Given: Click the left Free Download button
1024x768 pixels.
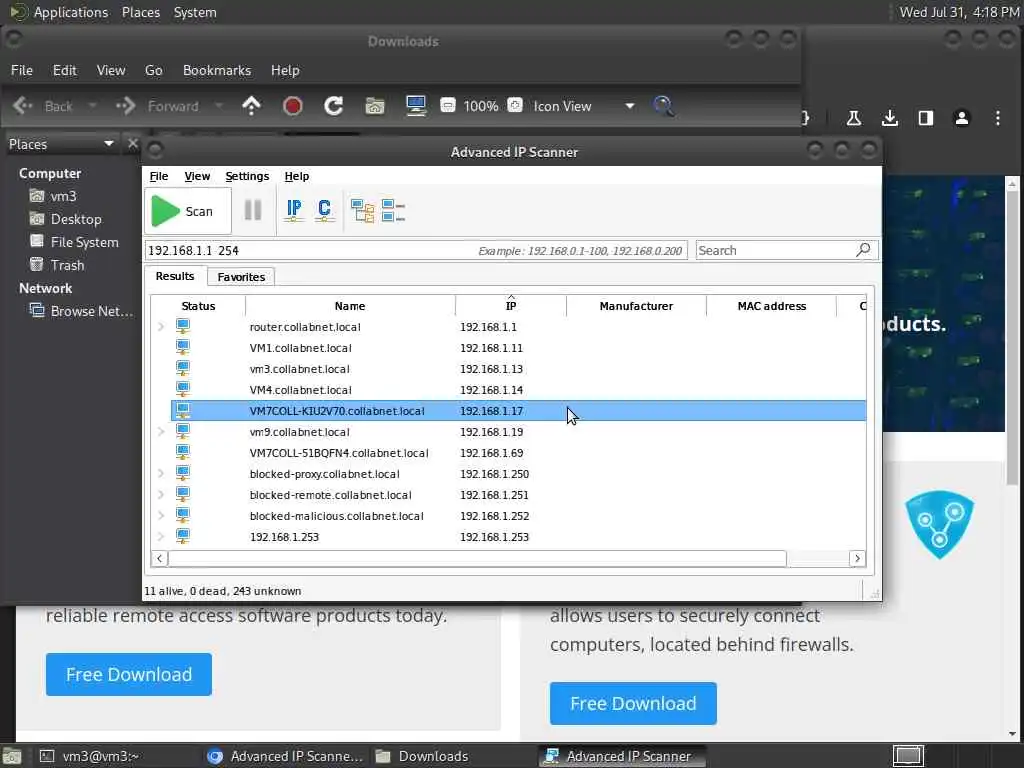Looking at the screenshot, I should (129, 674).
